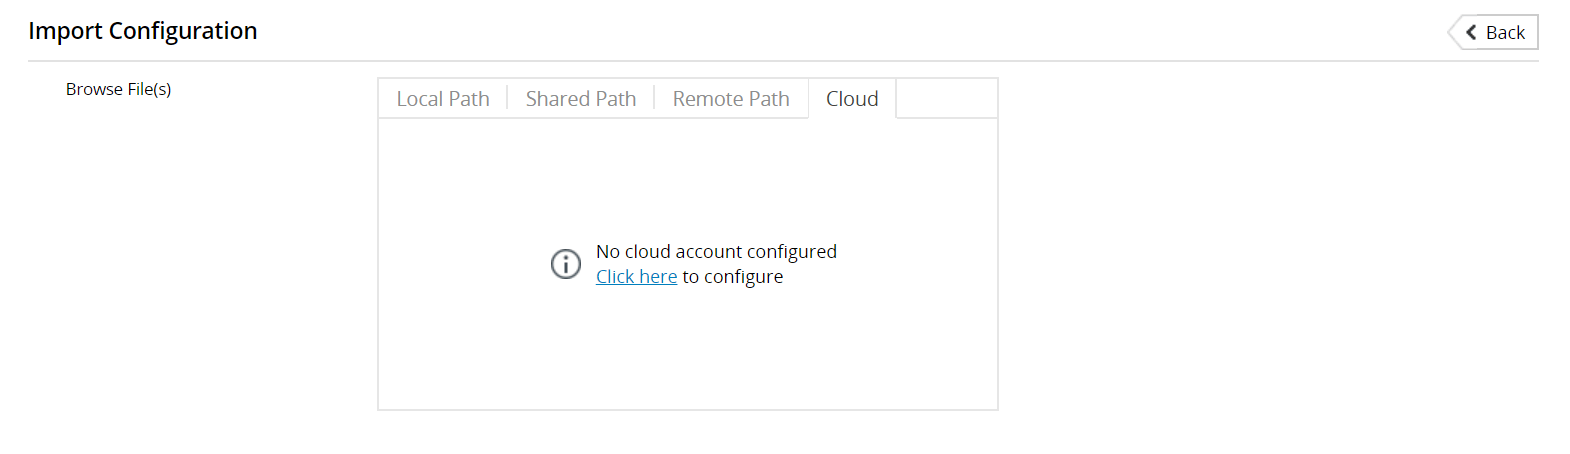Click the left chevron icon on Back
The height and width of the screenshot is (454, 1570).
(1471, 32)
